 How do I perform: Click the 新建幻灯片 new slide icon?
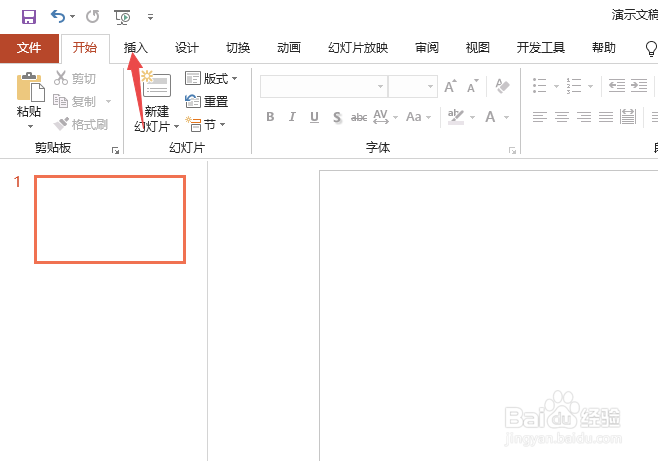pos(156,84)
